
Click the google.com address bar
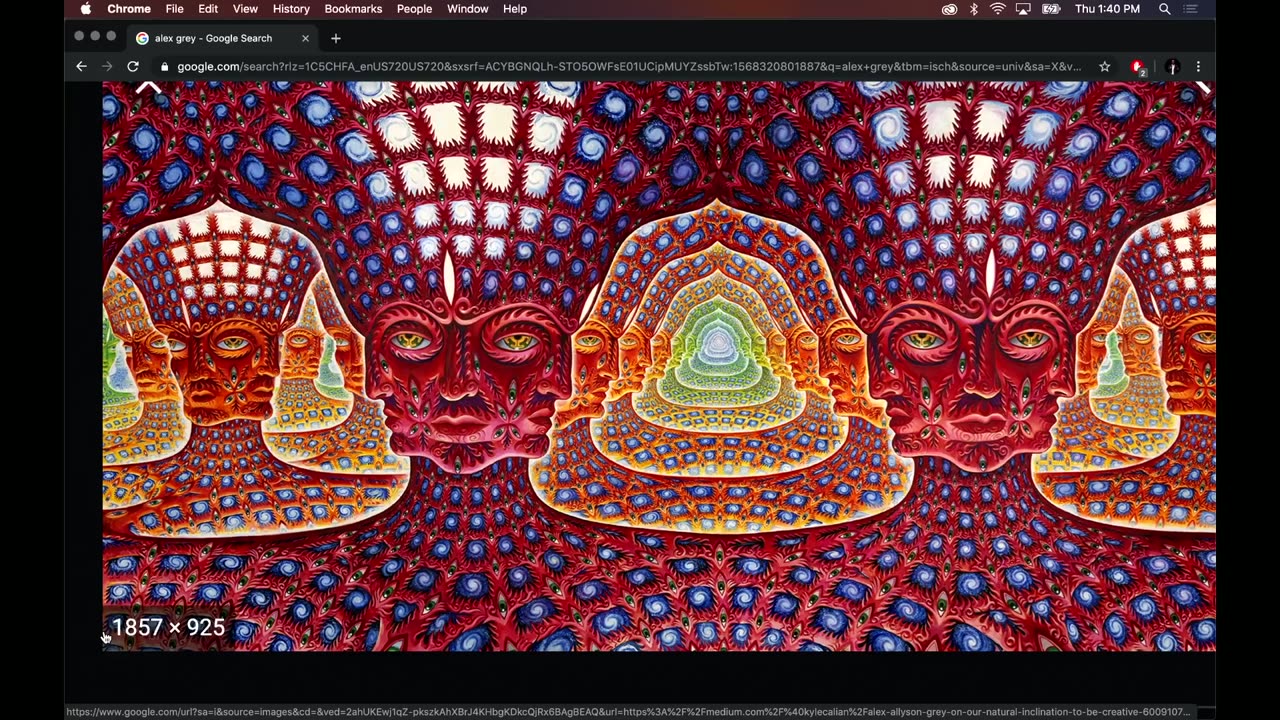click(x=628, y=67)
